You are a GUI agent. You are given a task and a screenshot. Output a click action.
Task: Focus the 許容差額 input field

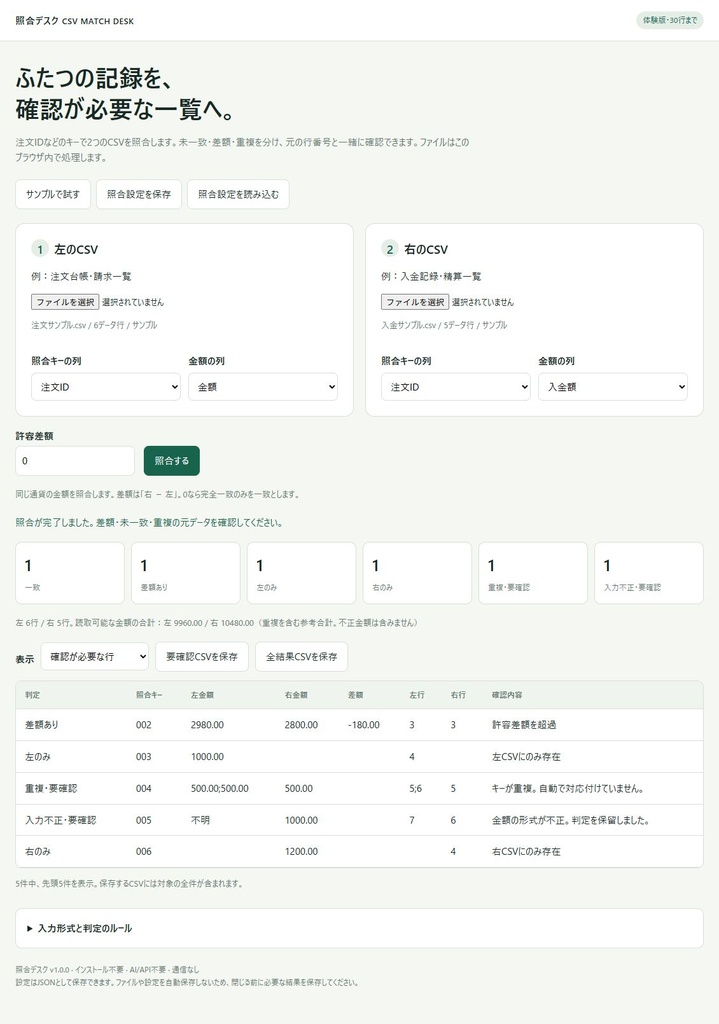pyautogui.click(x=75, y=460)
